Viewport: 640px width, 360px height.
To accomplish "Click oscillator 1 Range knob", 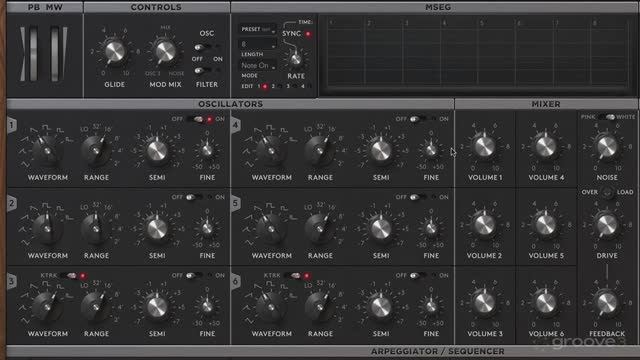I will (x=96, y=151).
